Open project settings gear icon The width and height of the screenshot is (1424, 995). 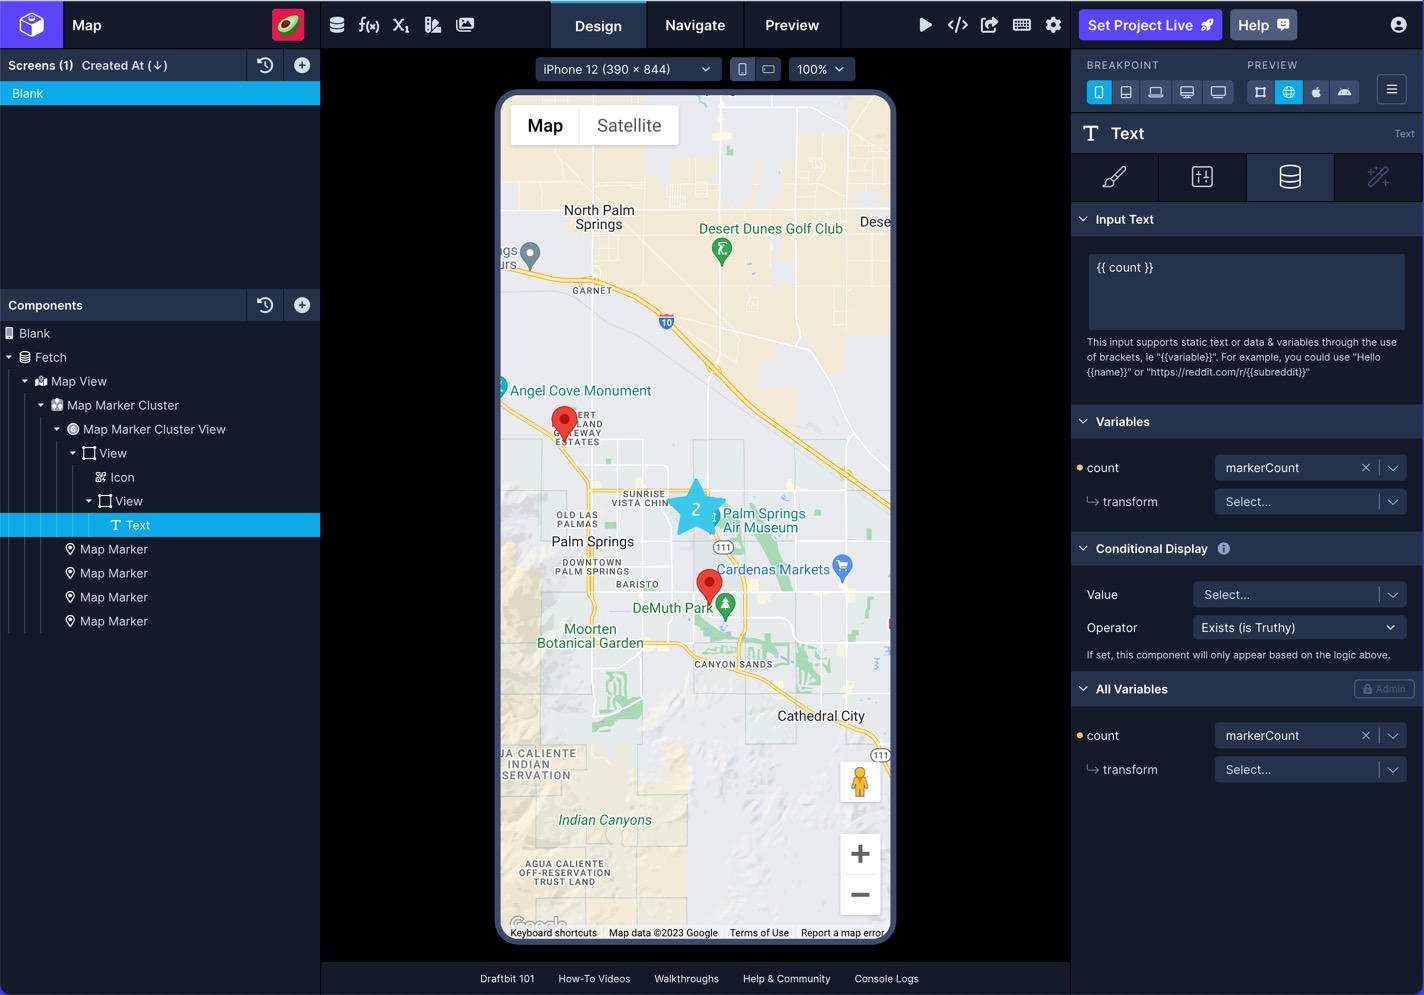pyautogui.click(x=1053, y=25)
